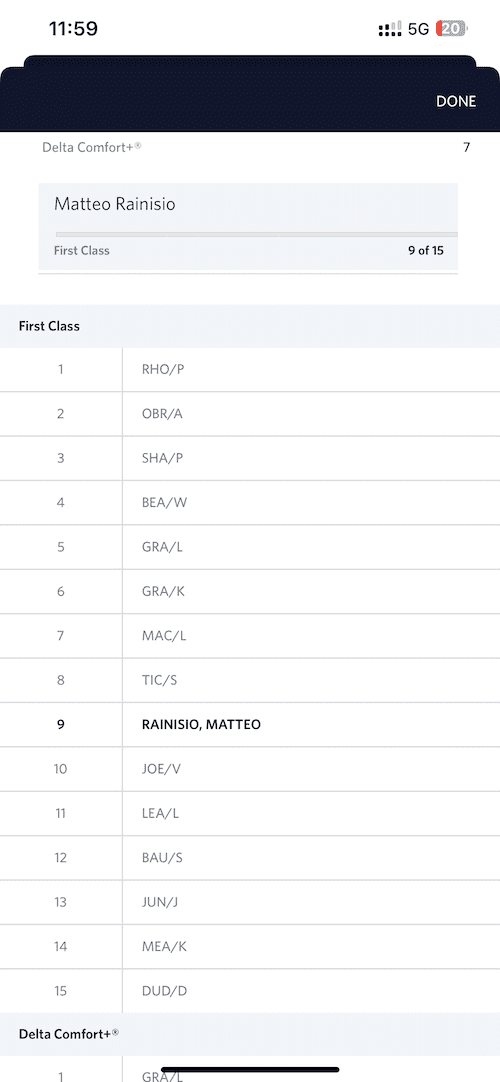This screenshot has width=500, height=1082.
Task: Select upgrade list row JOE/V
Action: coord(250,769)
